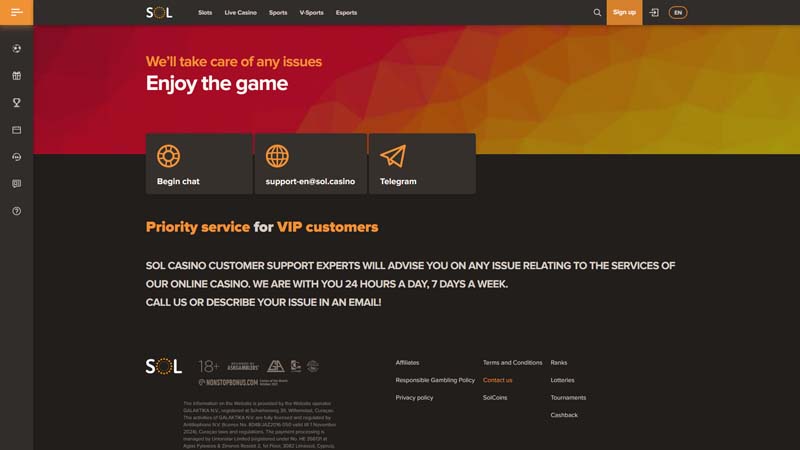Click the Begin chat card
800x450 pixels.
click(x=199, y=164)
